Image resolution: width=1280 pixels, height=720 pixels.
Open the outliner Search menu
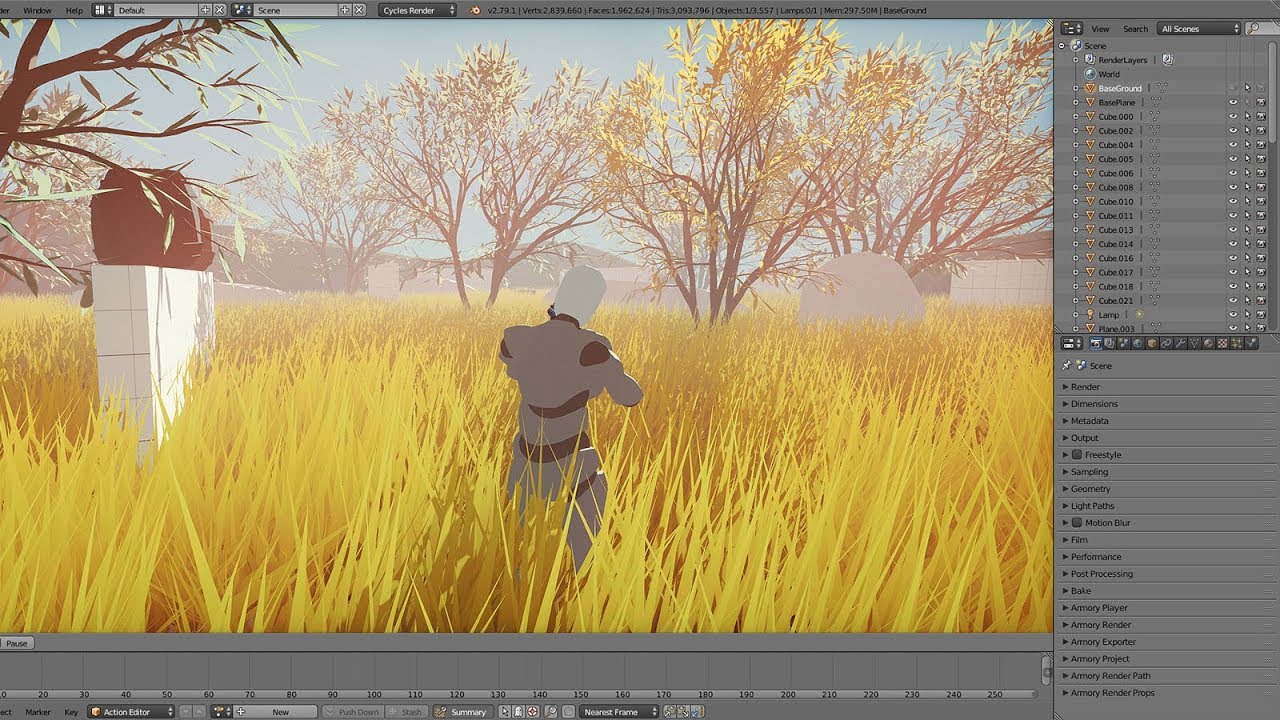click(x=1135, y=29)
